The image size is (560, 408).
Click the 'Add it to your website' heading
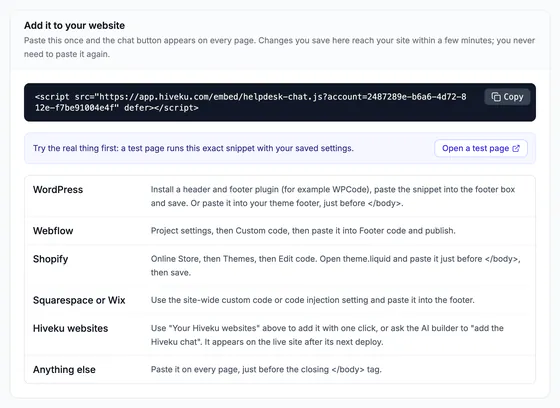click(x=74, y=25)
